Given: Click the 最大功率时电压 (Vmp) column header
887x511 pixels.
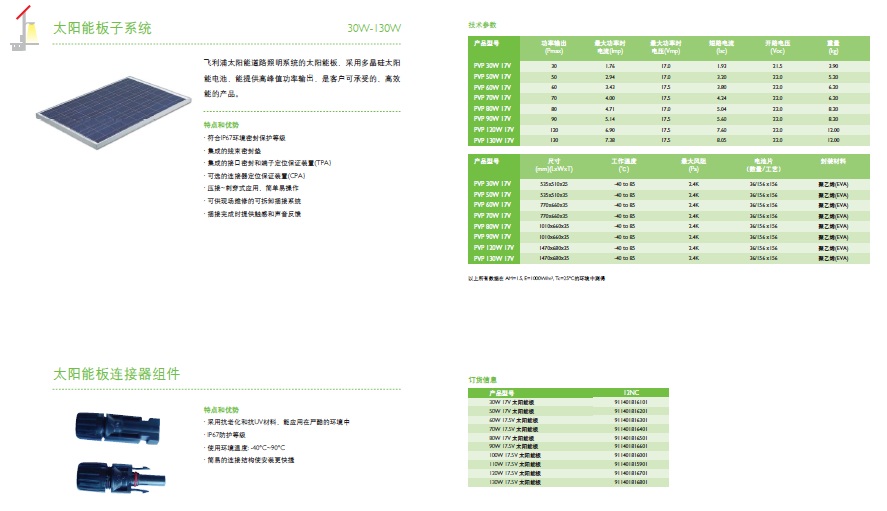Looking at the screenshot, I should [666, 48].
